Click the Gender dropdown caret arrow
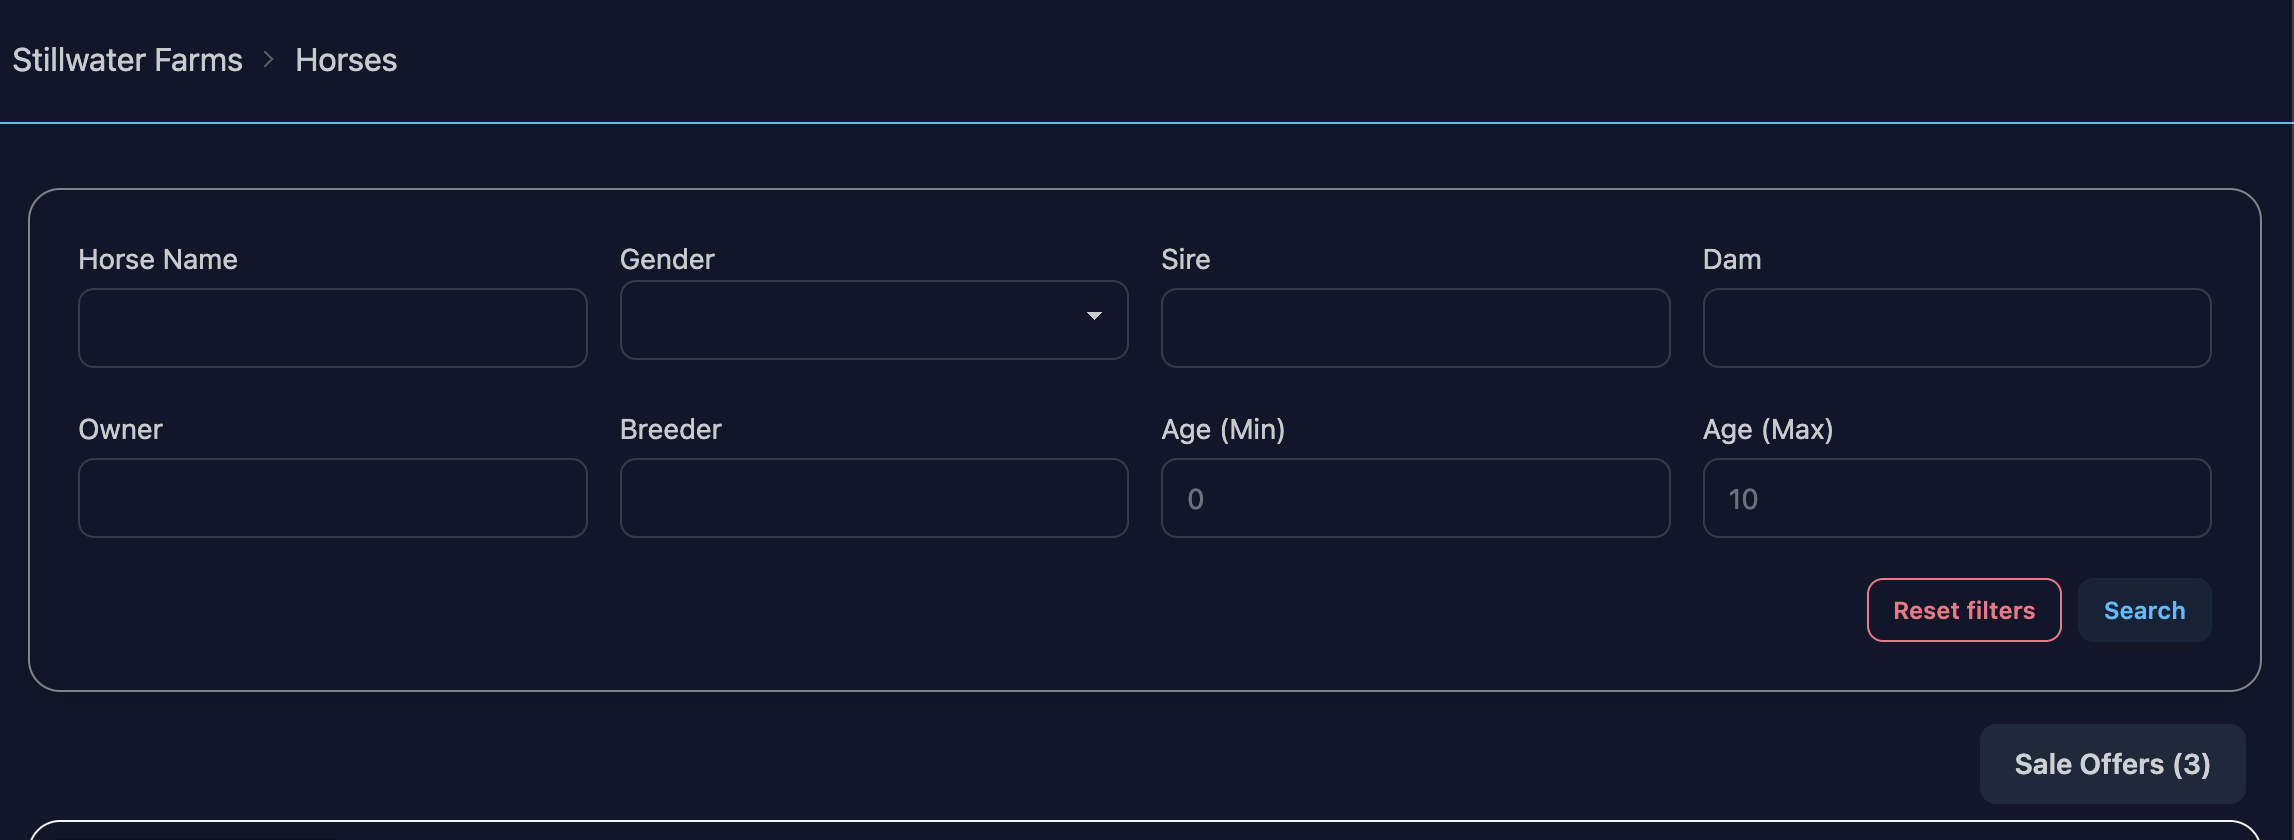2294x840 pixels. pyautogui.click(x=1094, y=316)
